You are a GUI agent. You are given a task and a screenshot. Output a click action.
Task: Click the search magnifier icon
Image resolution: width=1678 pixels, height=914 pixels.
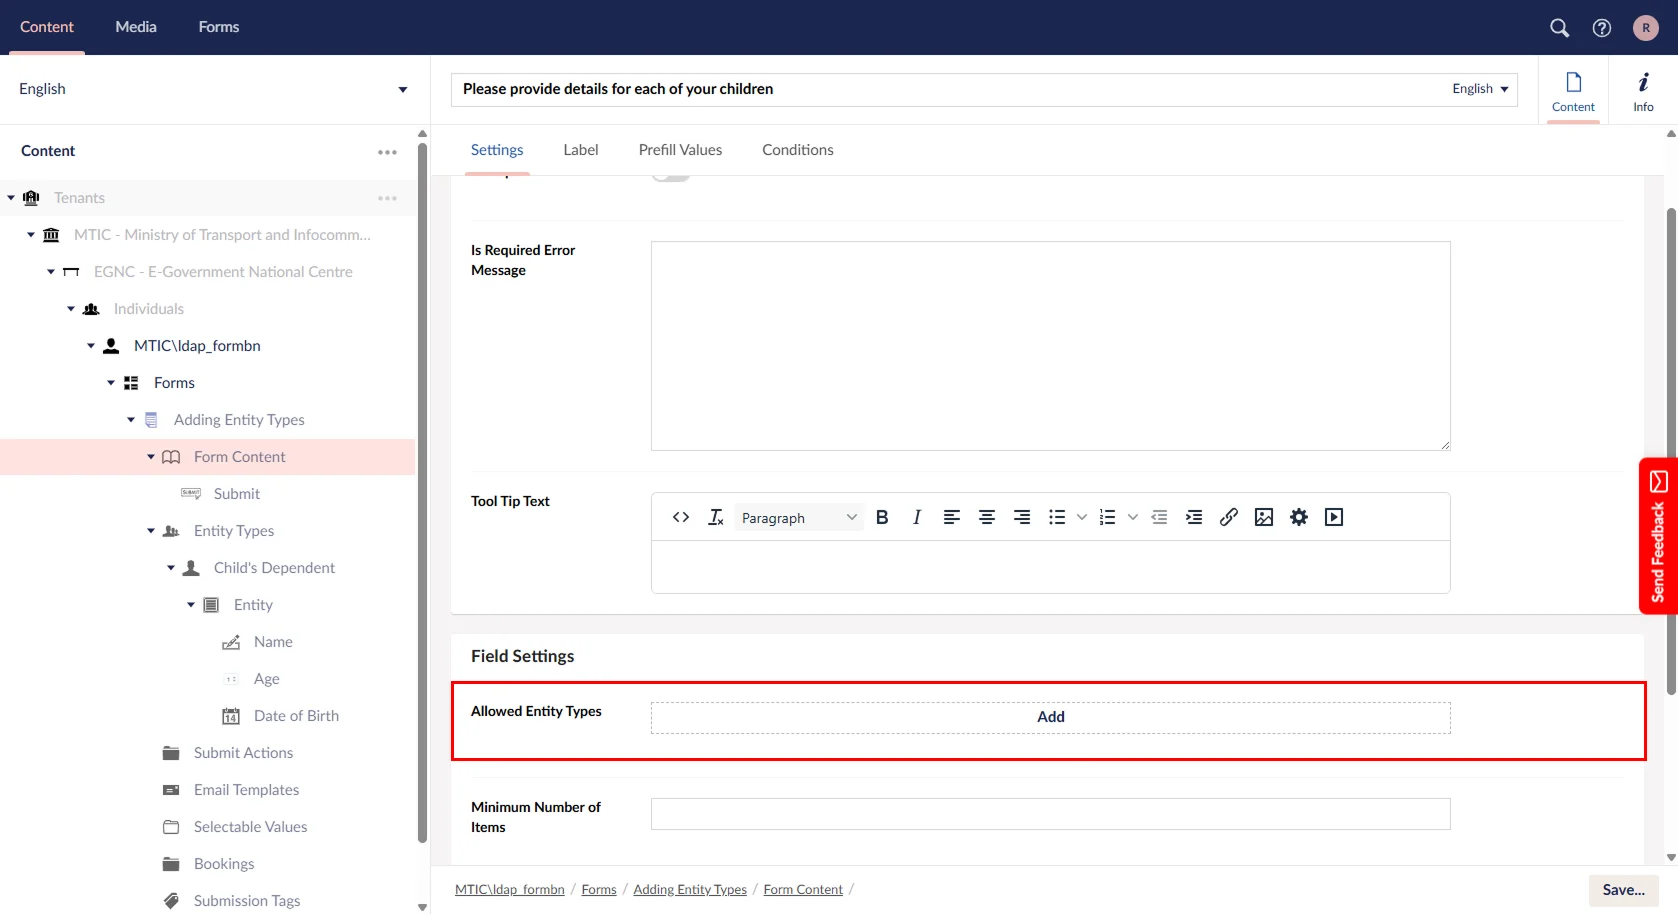point(1559,28)
